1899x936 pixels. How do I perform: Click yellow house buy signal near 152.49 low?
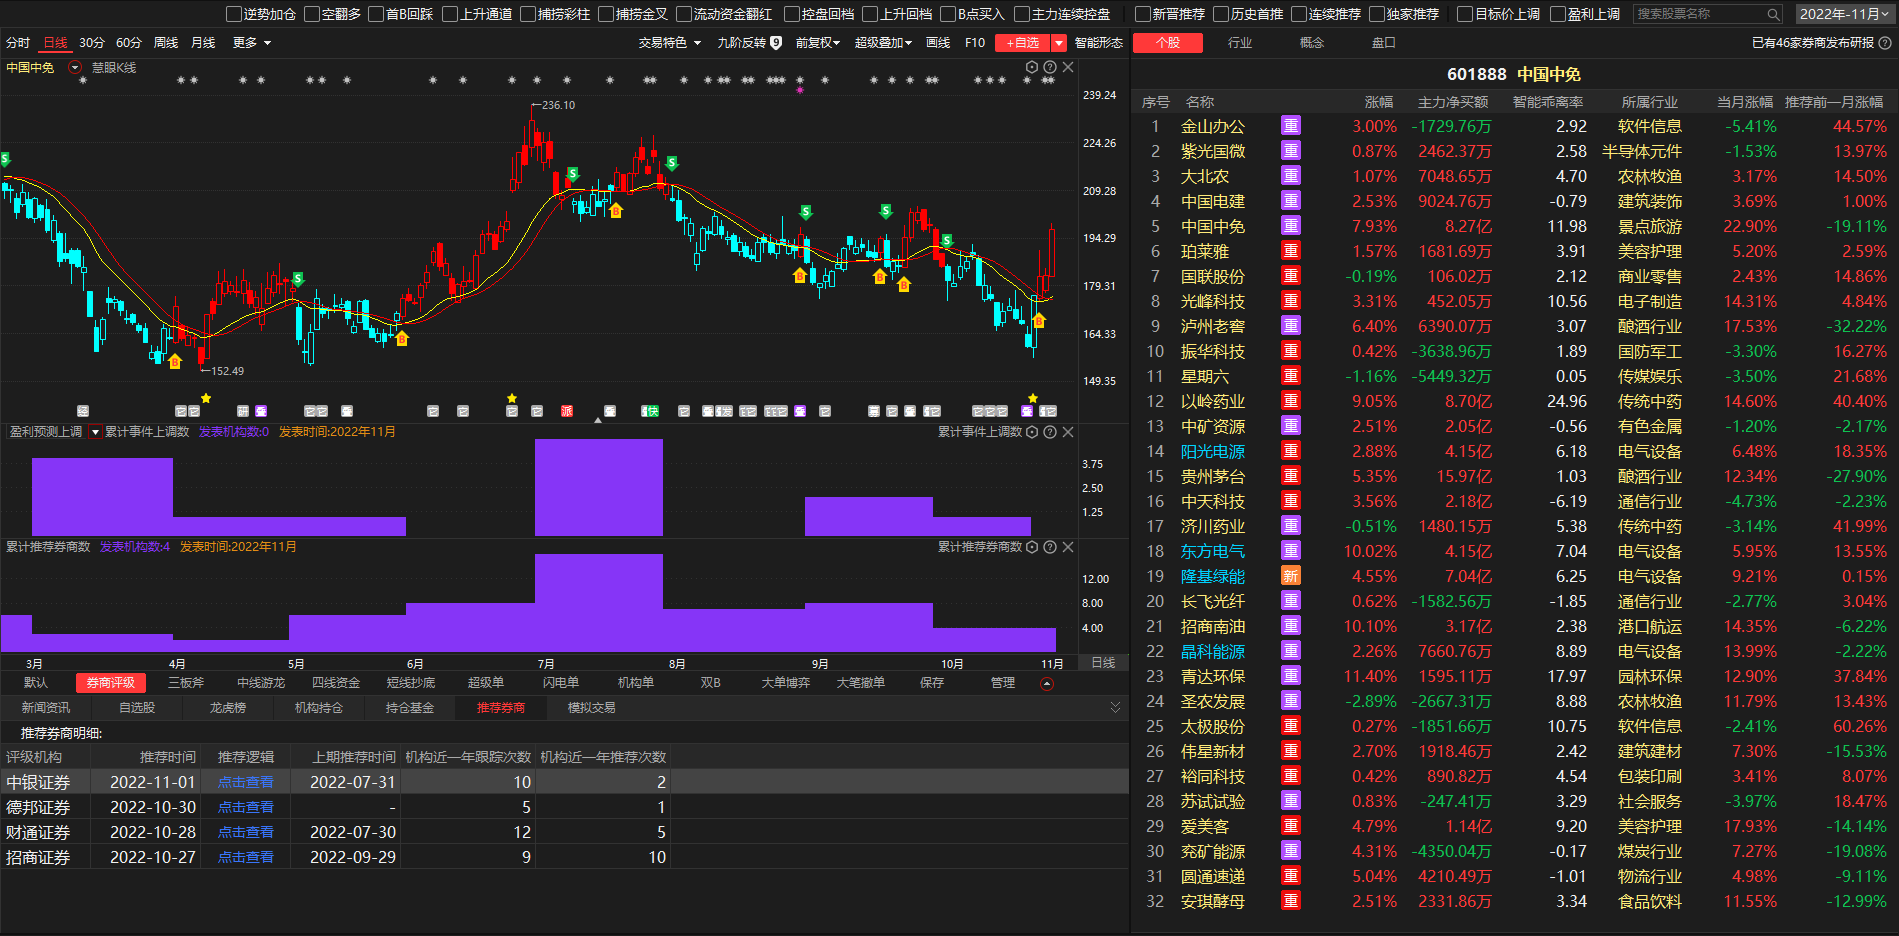pyautogui.click(x=175, y=361)
